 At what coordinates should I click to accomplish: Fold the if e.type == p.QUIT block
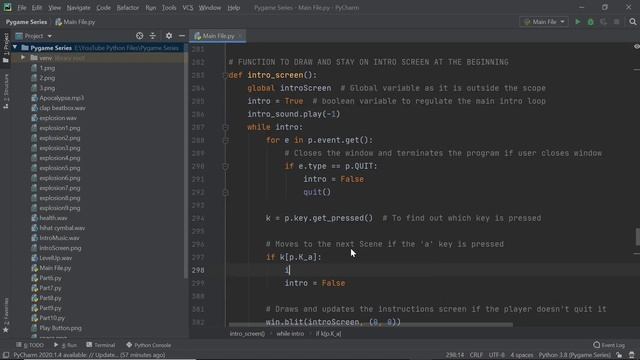225,166
